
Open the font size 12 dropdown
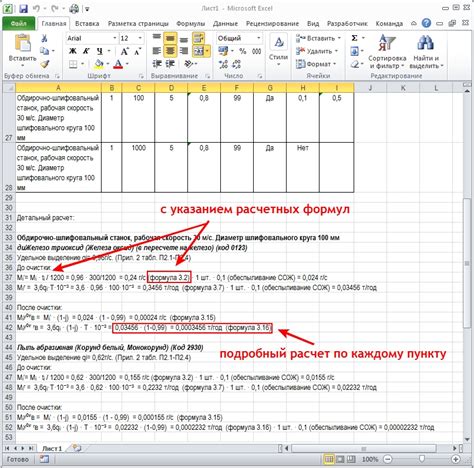click(140, 38)
